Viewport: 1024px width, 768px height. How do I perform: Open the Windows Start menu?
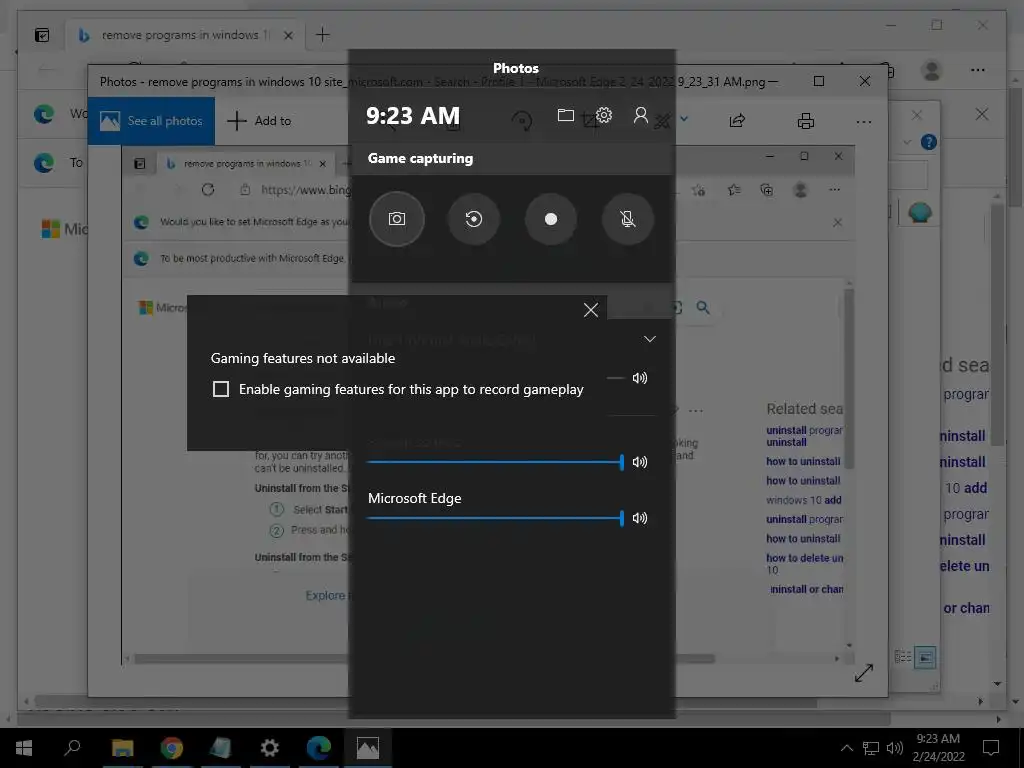click(x=24, y=748)
